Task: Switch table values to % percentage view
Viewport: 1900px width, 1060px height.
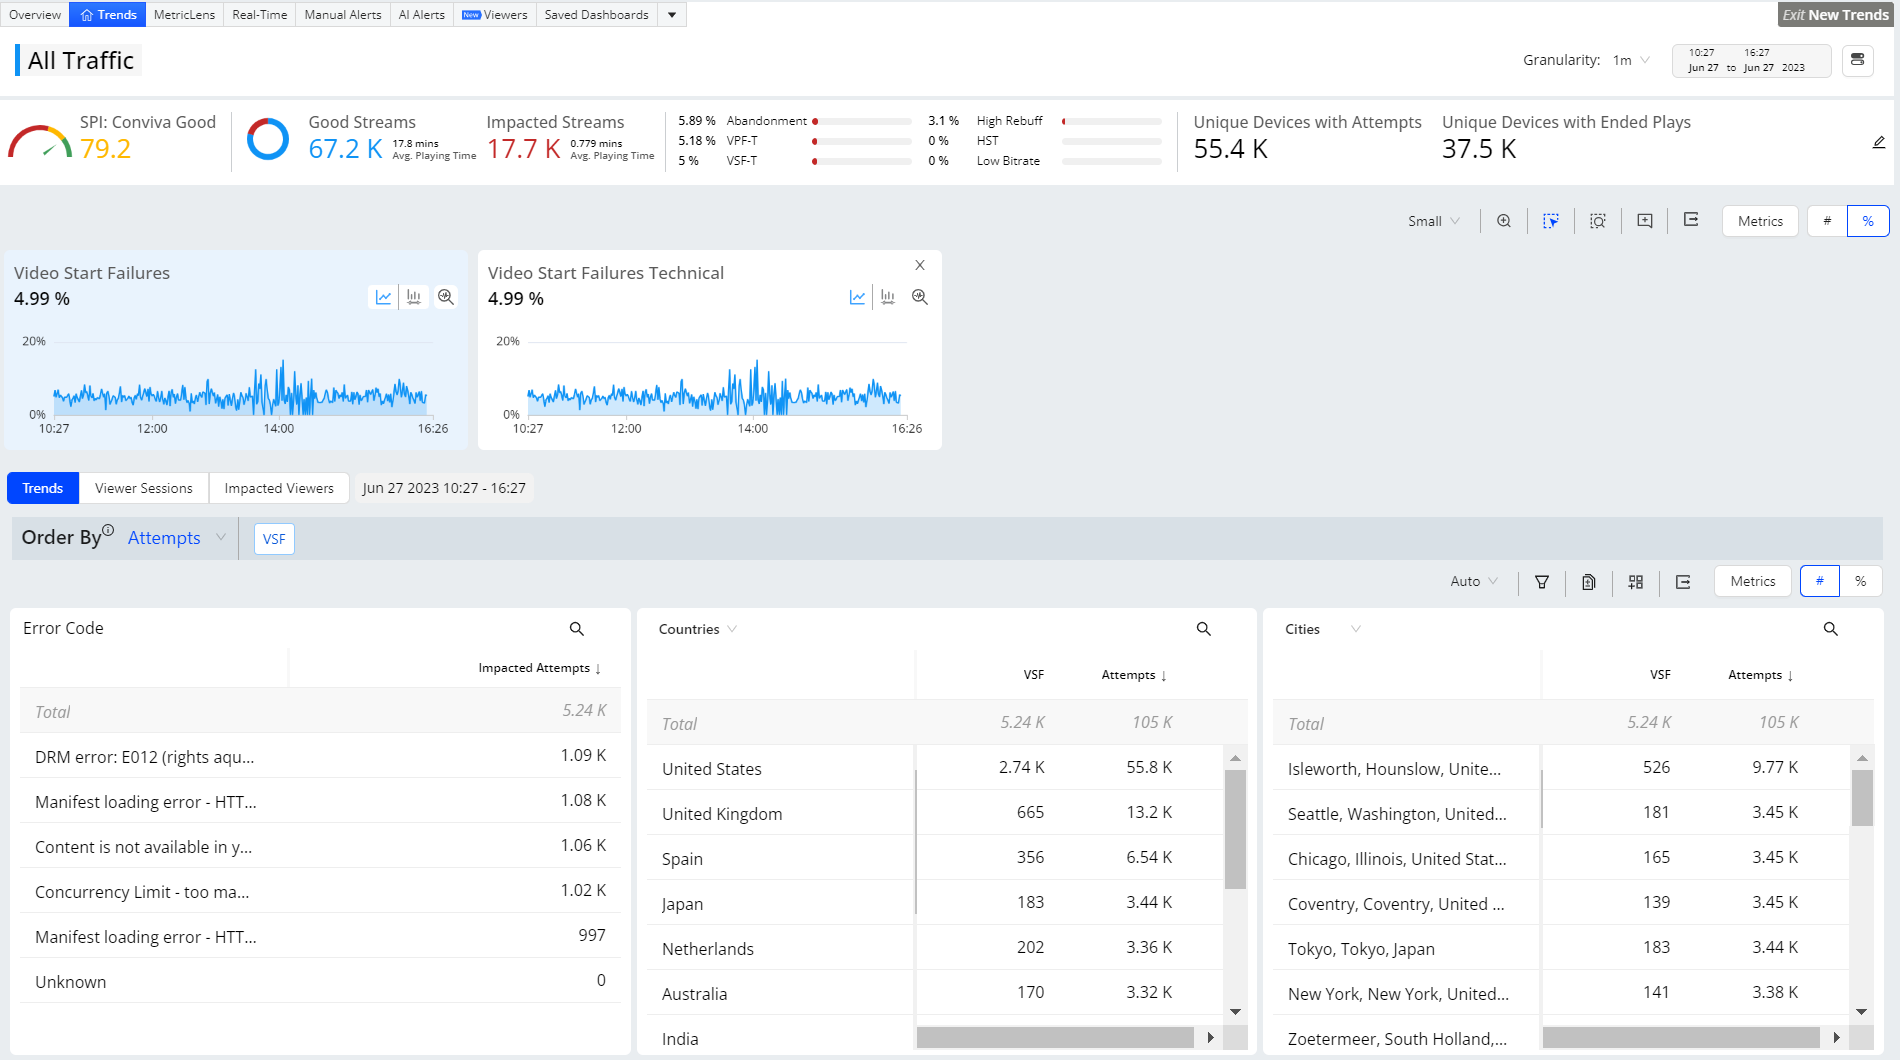Action: (x=1860, y=582)
